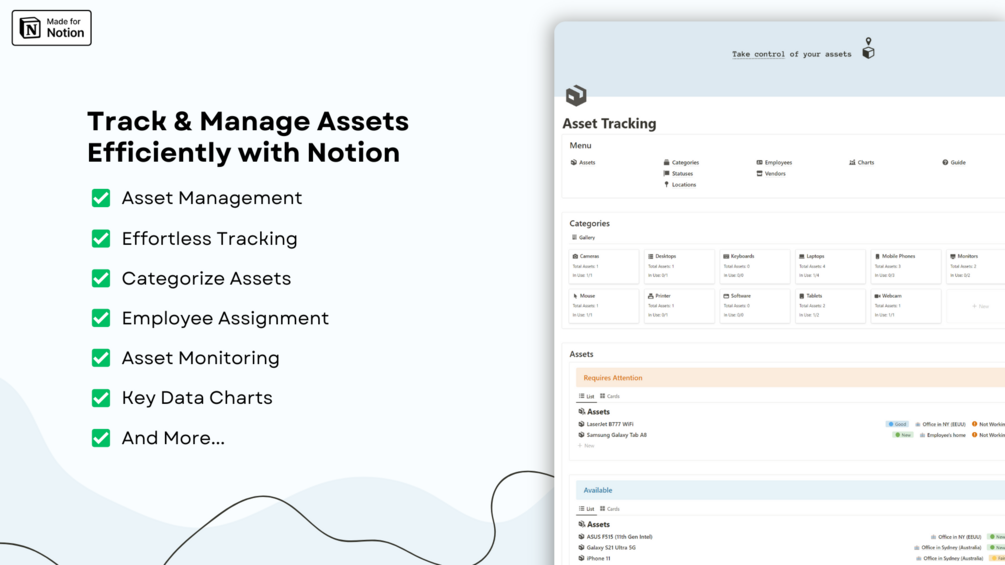Open the Webcam category card
Image resolution: width=1005 pixels, height=565 pixels.
906,306
